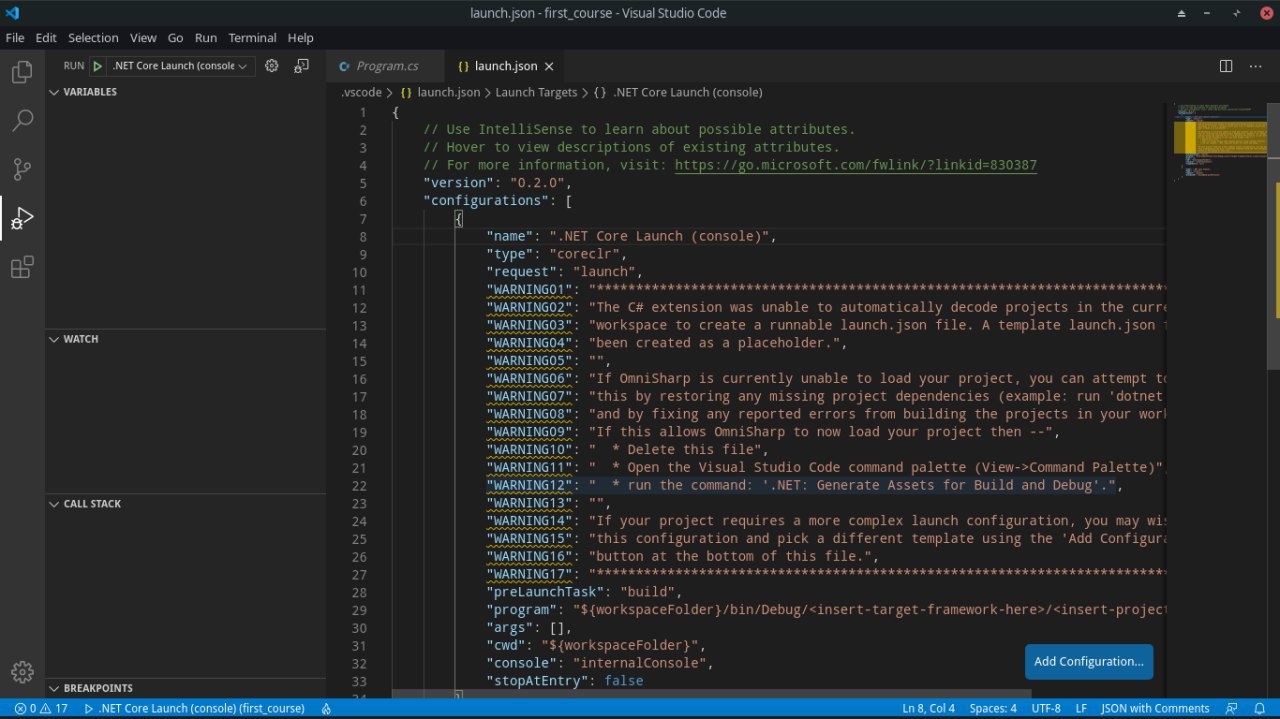
Task: Open the notifications bell in status bar
Action: [1260, 708]
